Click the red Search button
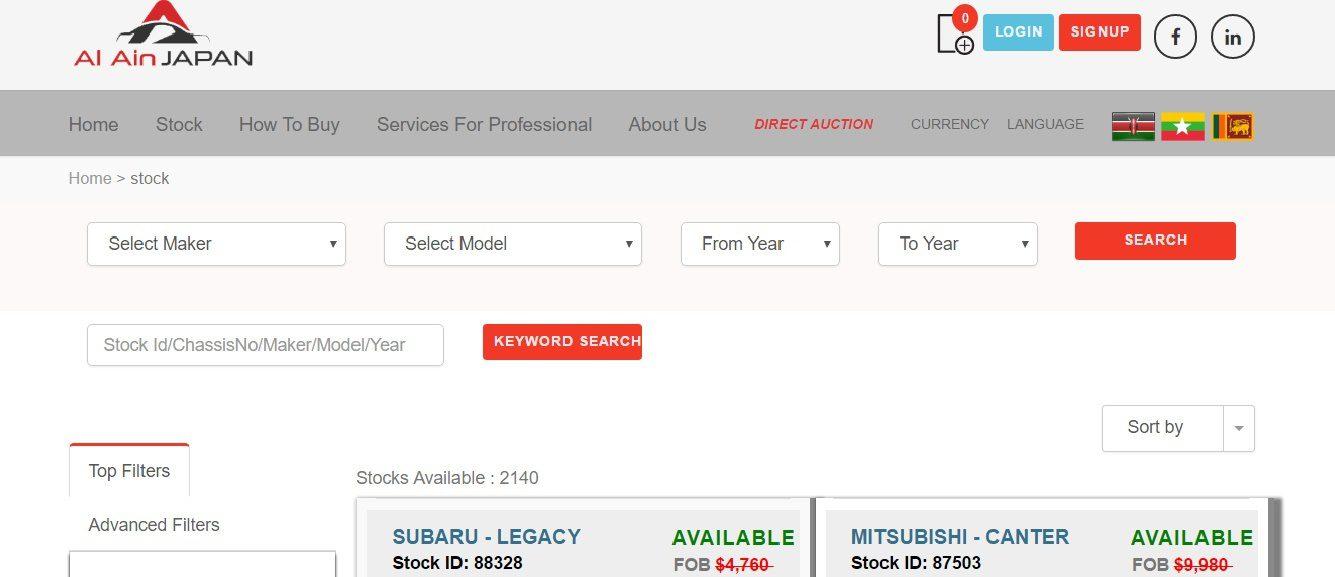This screenshot has width=1335, height=577. click(x=1155, y=241)
